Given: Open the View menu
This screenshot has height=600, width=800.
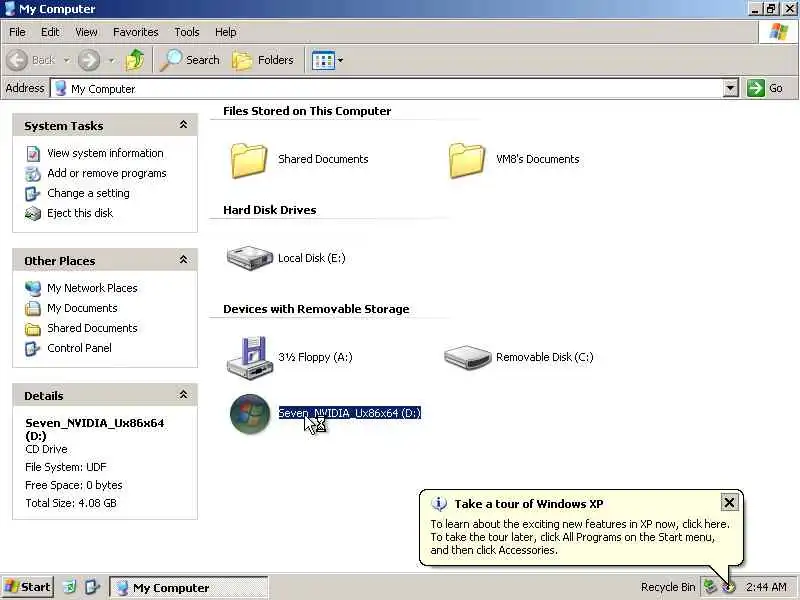Looking at the screenshot, I should (x=86, y=32).
